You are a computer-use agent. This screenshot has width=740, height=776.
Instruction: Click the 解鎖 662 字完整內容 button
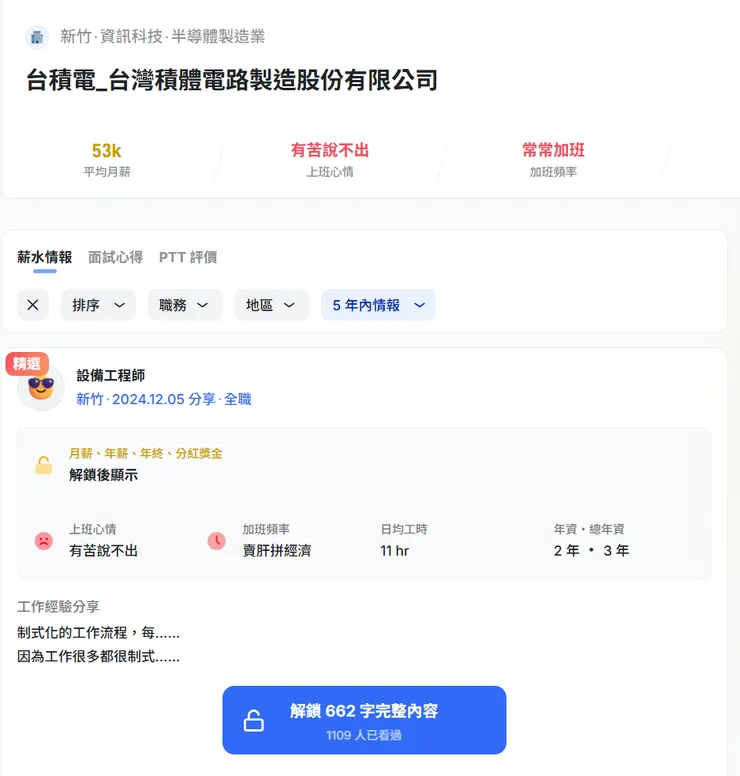tap(364, 720)
